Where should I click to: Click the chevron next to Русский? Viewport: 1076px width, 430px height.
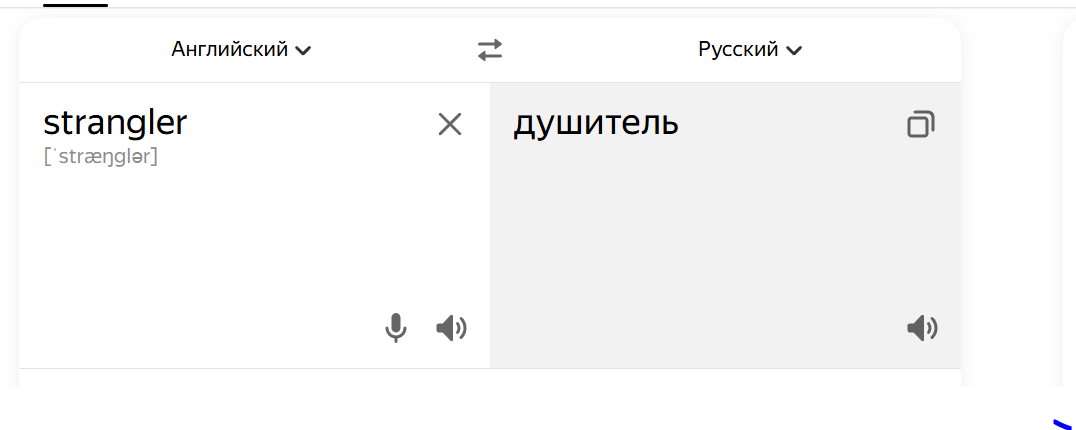(794, 51)
